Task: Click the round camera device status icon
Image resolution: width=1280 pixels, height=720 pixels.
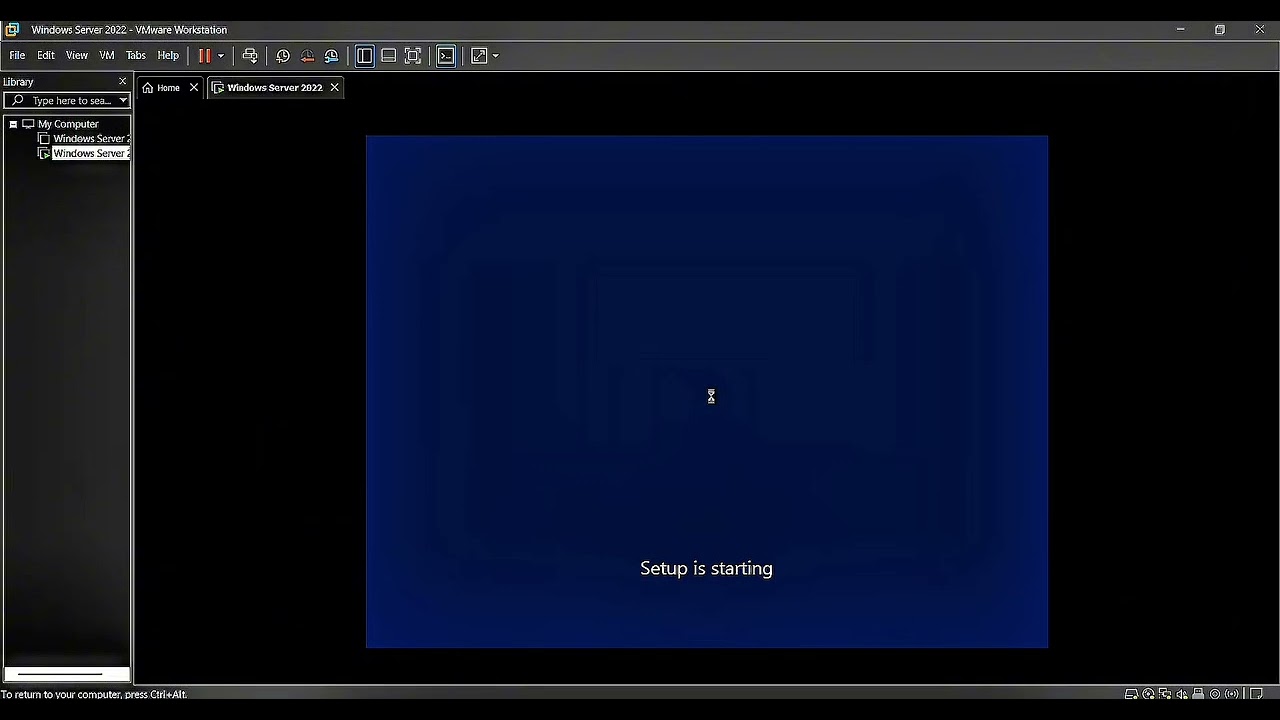Action: click(x=1215, y=694)
